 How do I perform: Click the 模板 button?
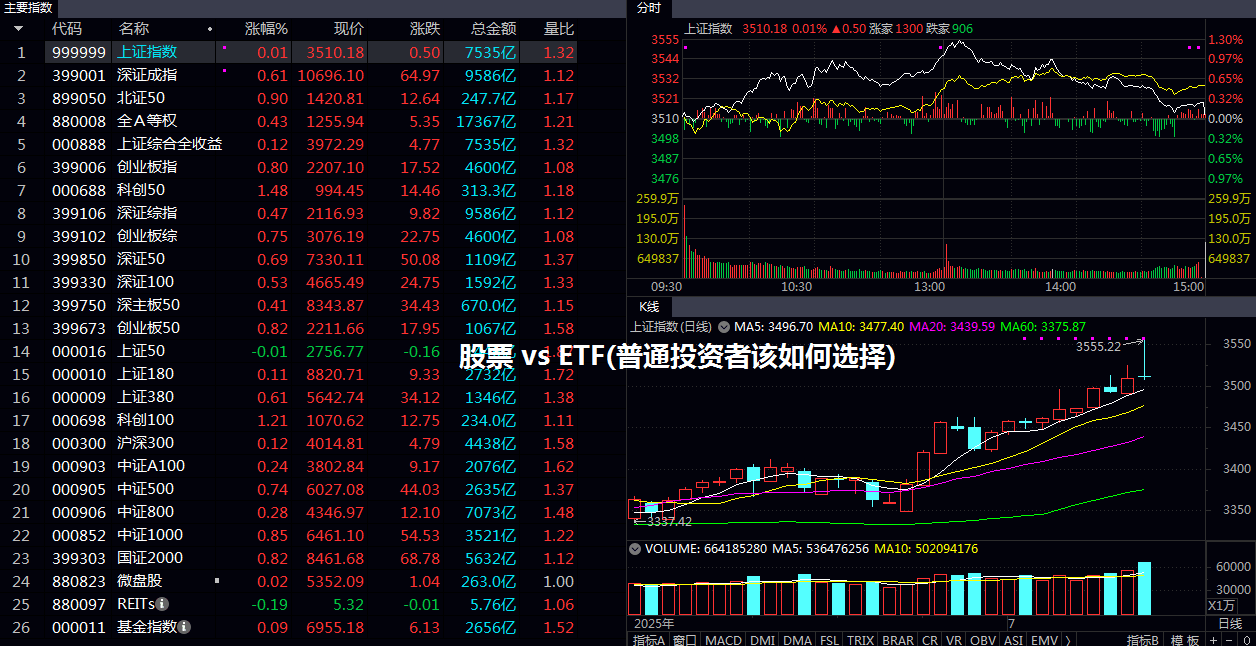1184,640
